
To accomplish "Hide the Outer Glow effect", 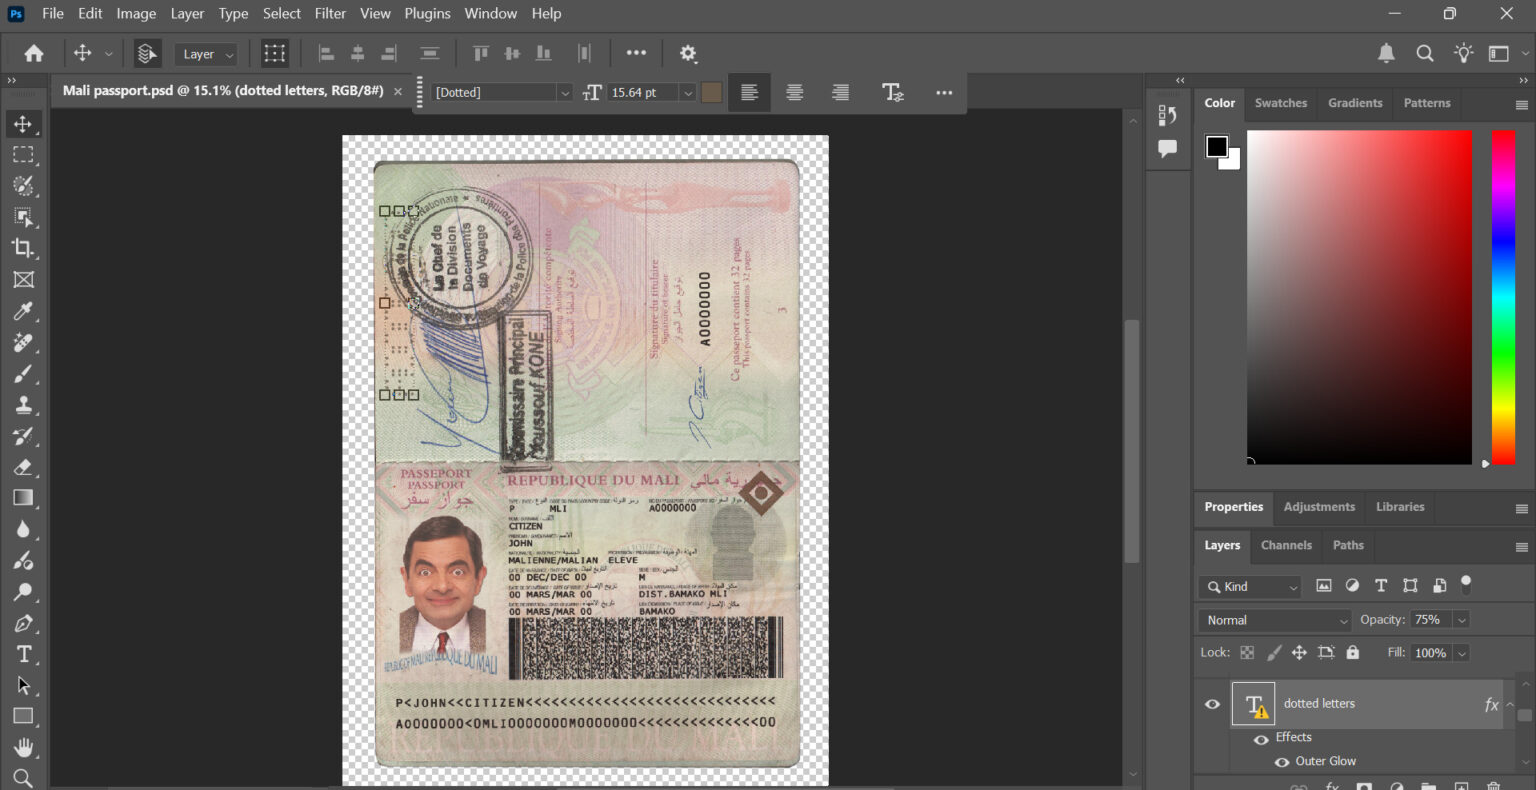I will click(x=1281, y=762).
